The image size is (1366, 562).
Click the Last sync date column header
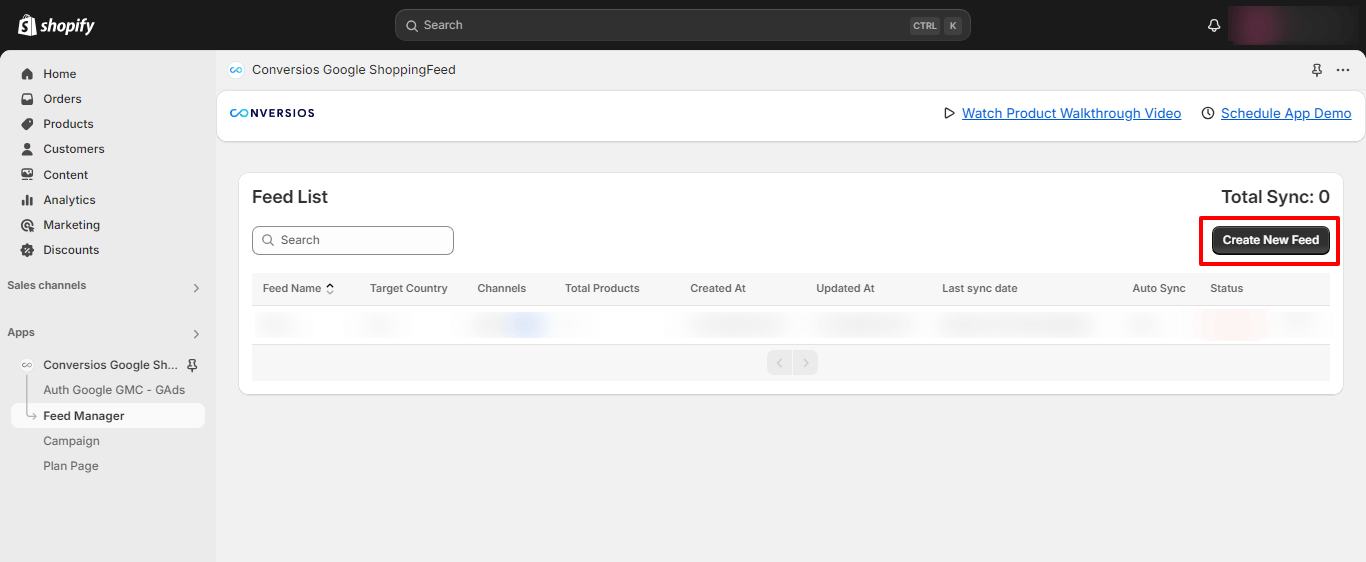980,288
